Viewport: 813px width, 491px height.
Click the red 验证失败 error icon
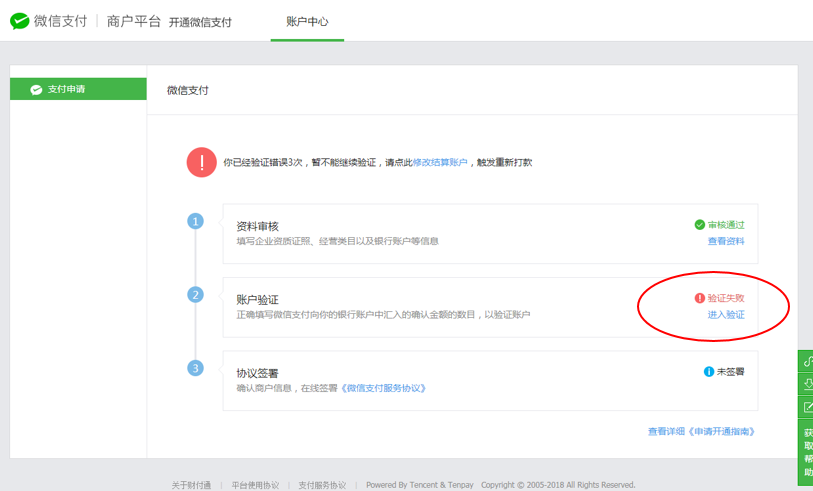click(699, 298)
